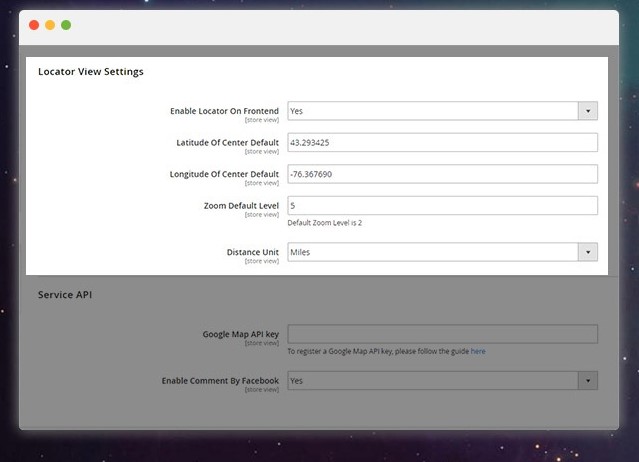
Task: Click the 'Enable Comment By Facebook' label
Action: click(x=220, y=380)
